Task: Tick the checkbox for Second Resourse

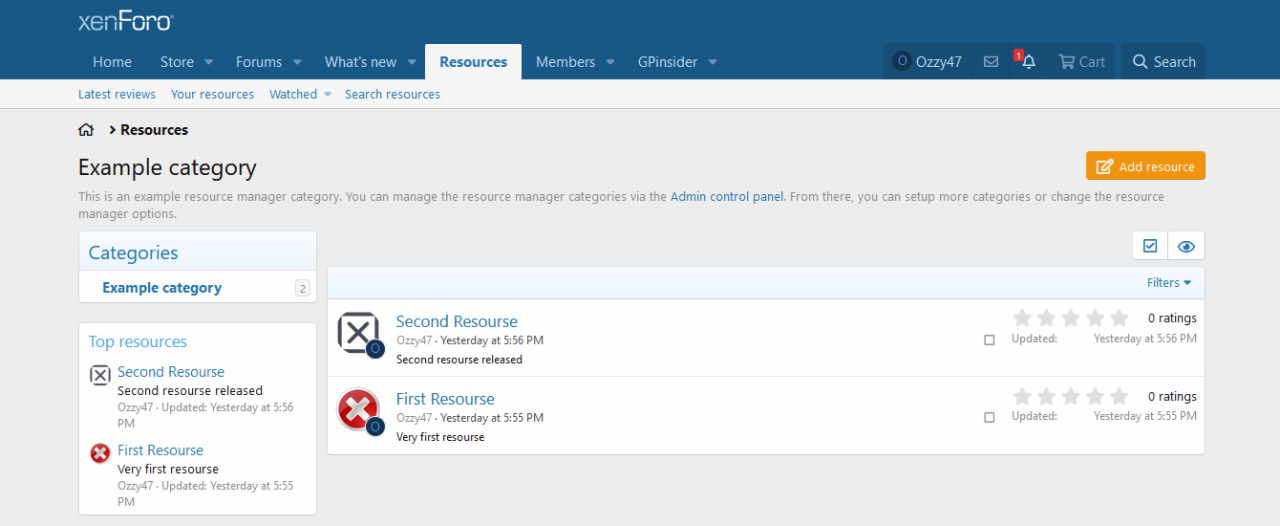Action: (x=989, y=340)
